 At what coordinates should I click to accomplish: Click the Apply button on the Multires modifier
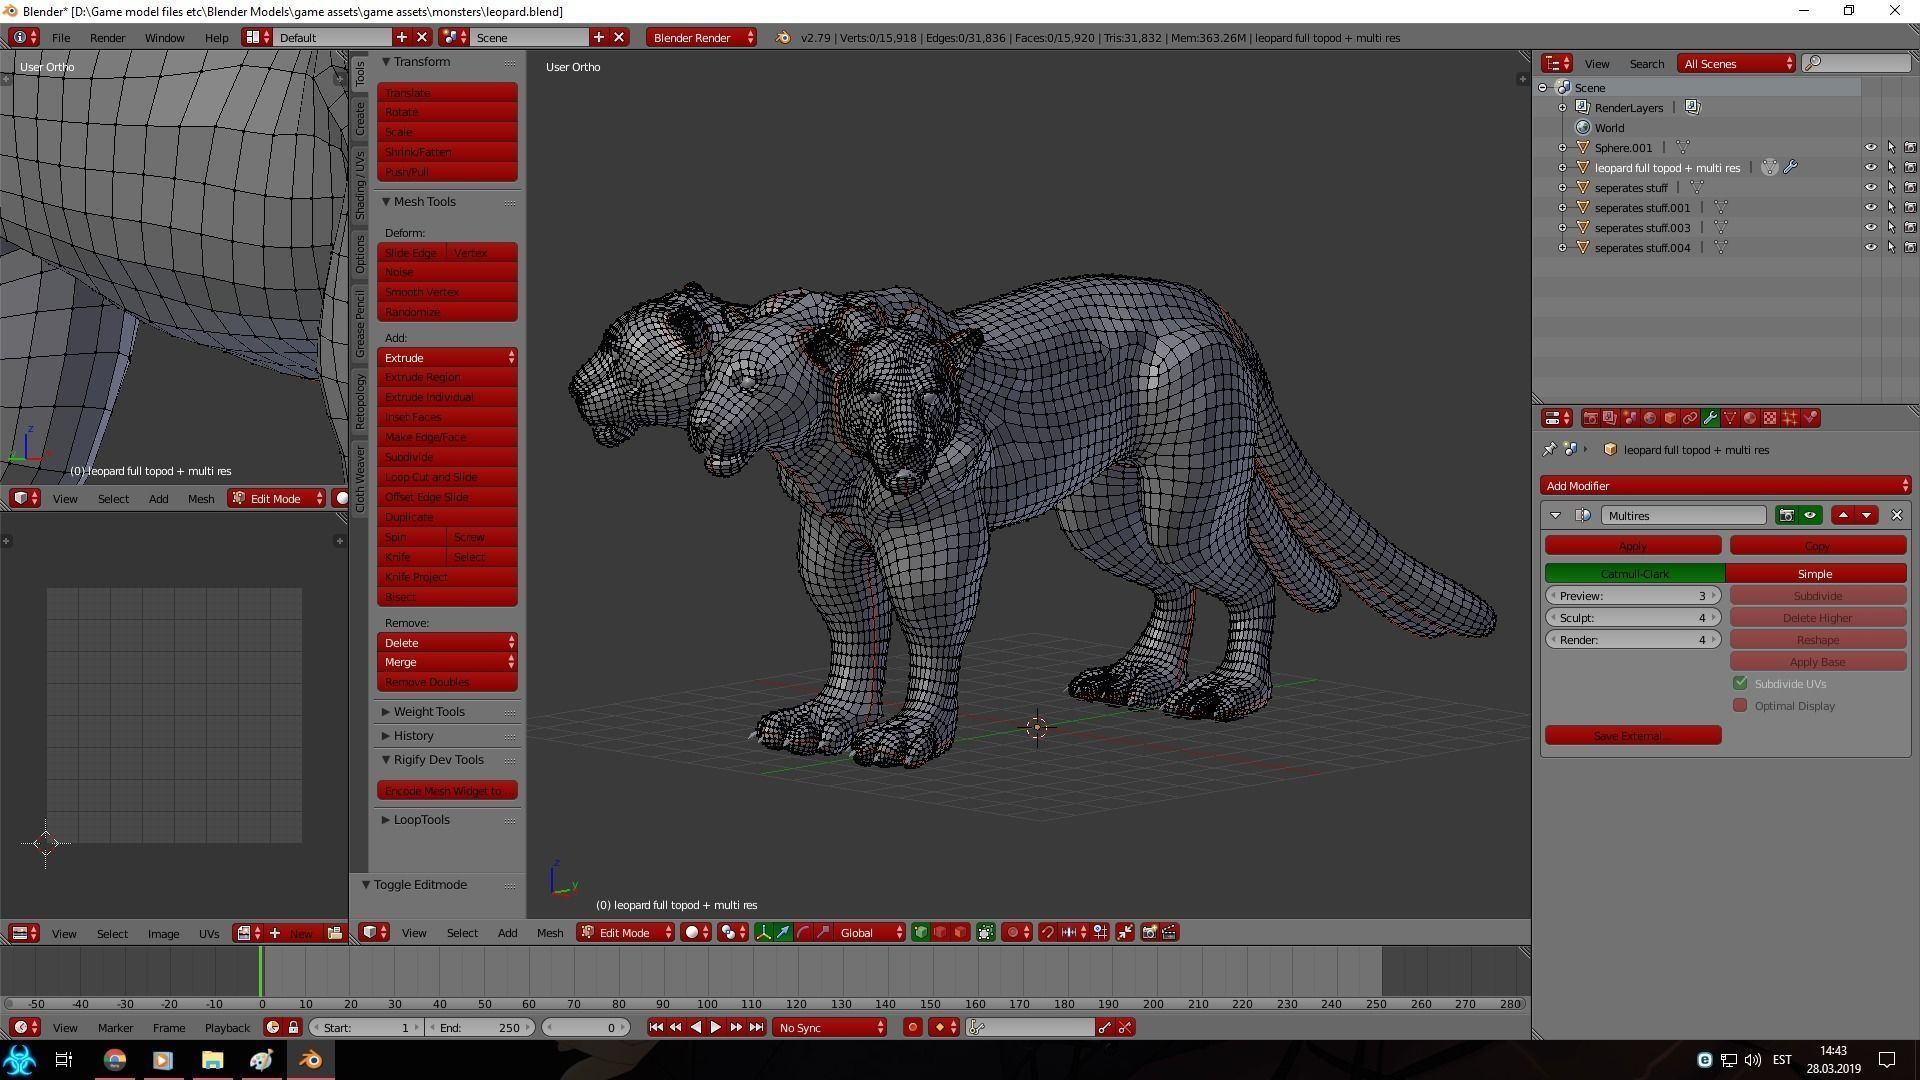1632,545
